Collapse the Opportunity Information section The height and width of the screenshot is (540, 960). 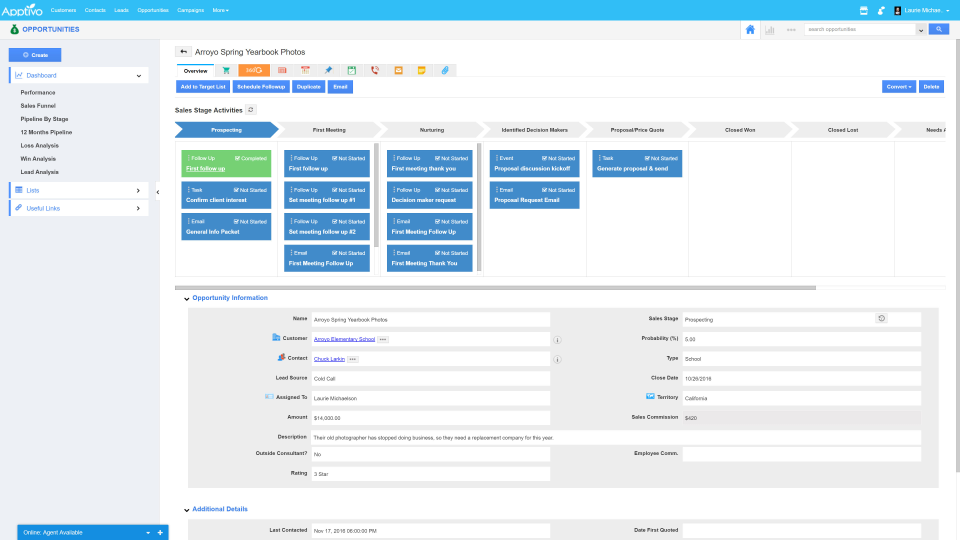coord(186,298)
